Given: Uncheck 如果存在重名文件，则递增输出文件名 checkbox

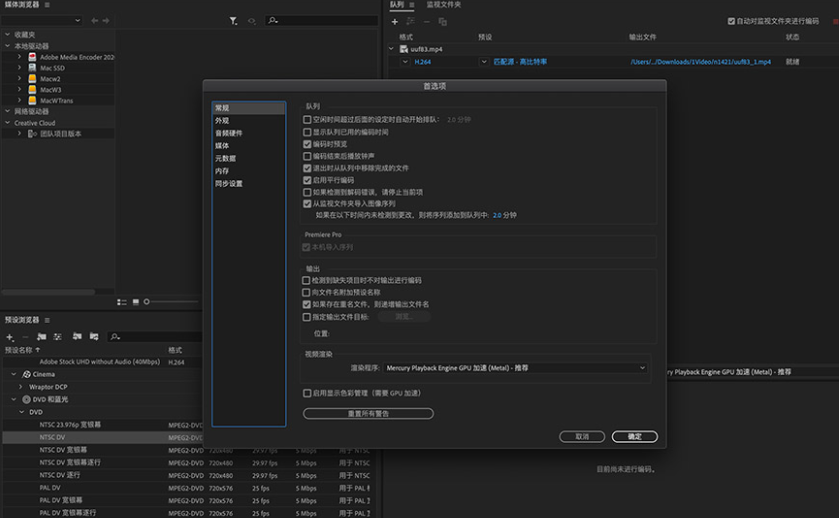Looking at the screenshot, I should (307, 304).
